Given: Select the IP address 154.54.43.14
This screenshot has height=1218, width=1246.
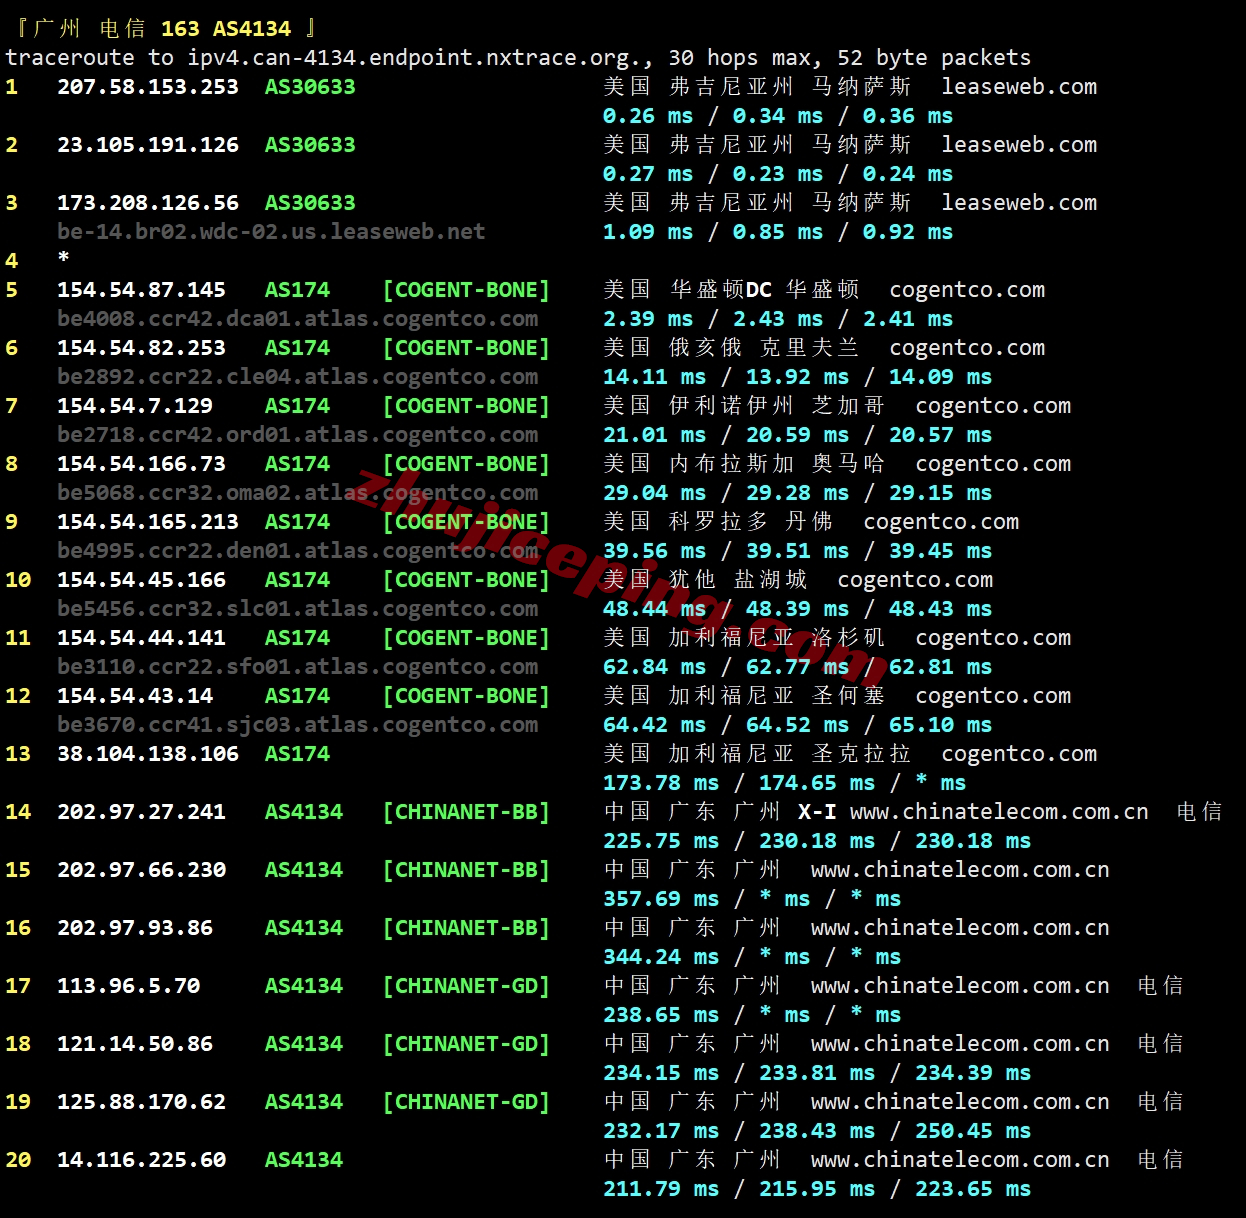Looking at the screenshot, I should click(135, 696).
